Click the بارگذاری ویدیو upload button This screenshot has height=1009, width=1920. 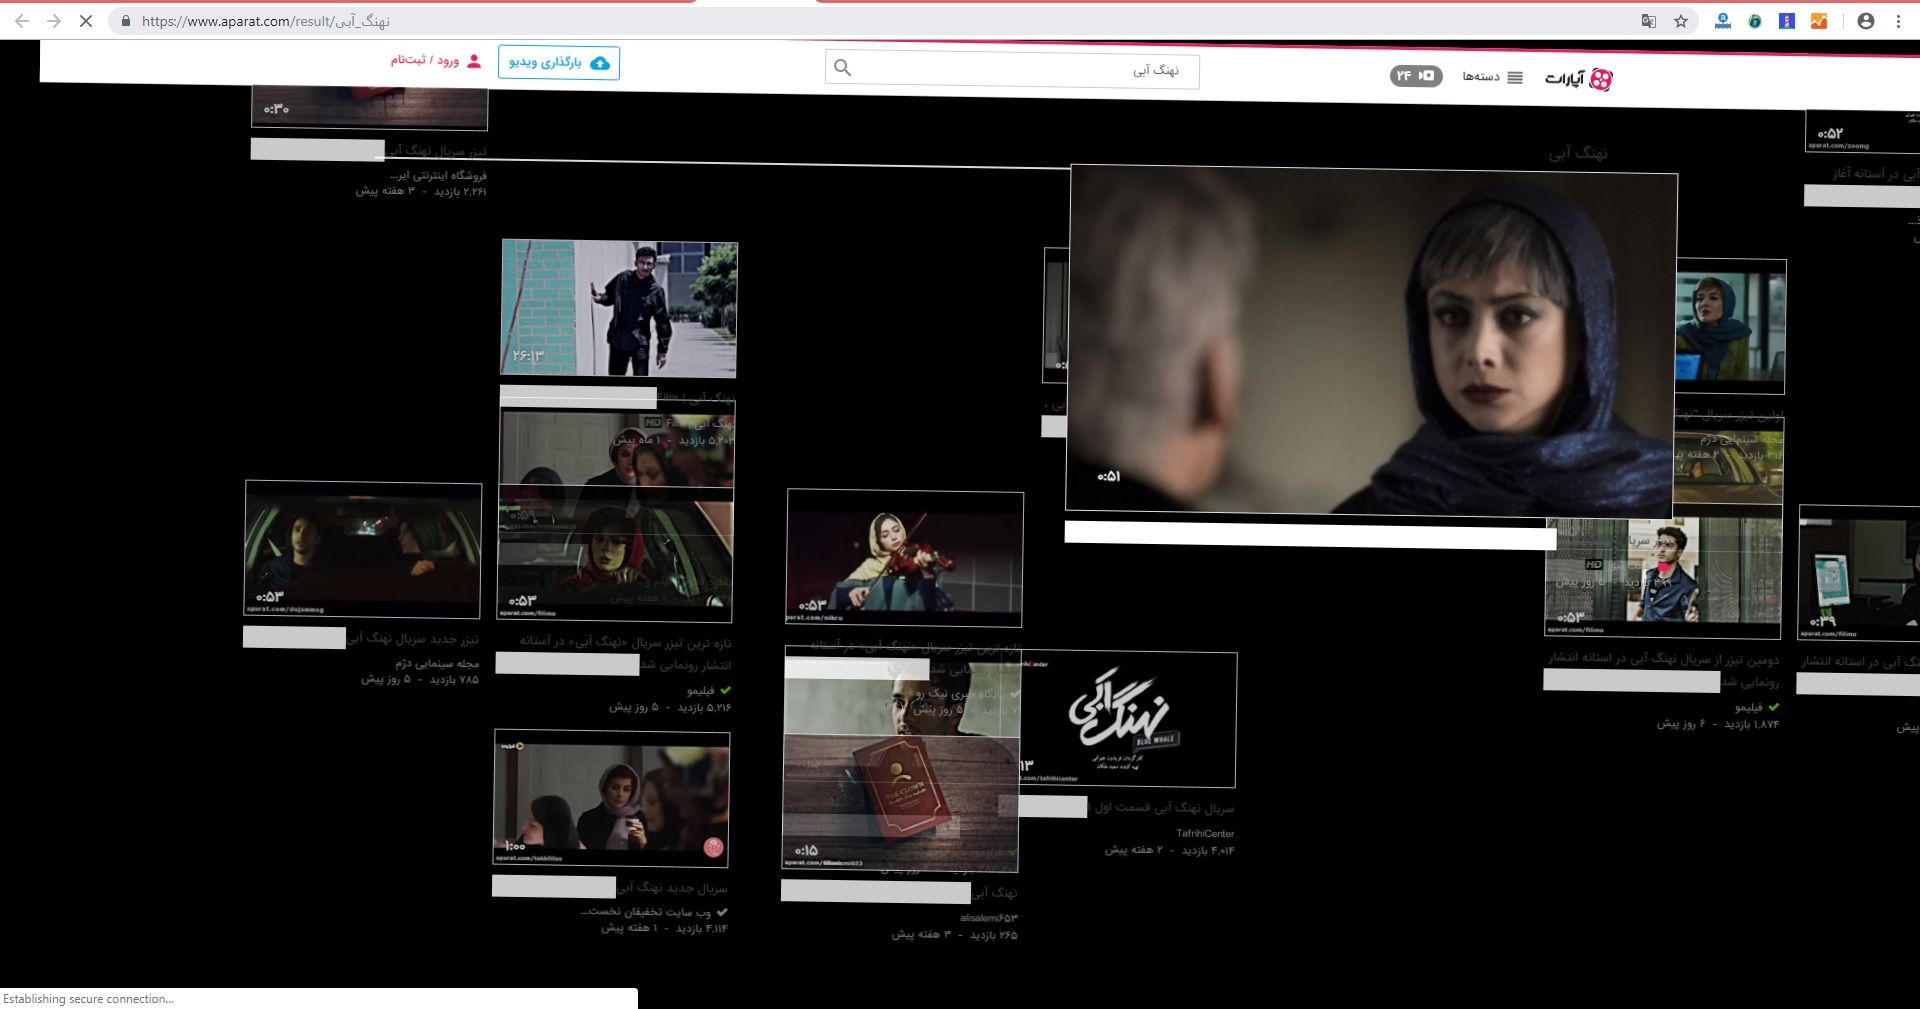[x=559, y=62]
